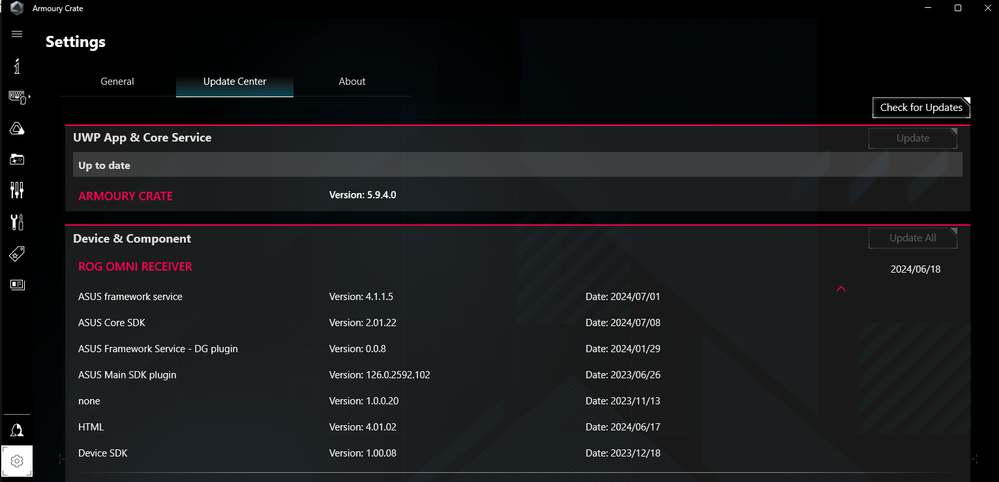
Task: Open the Device keyboard-mouse icon
Action: pyautogui.click(x=18, y=97)
